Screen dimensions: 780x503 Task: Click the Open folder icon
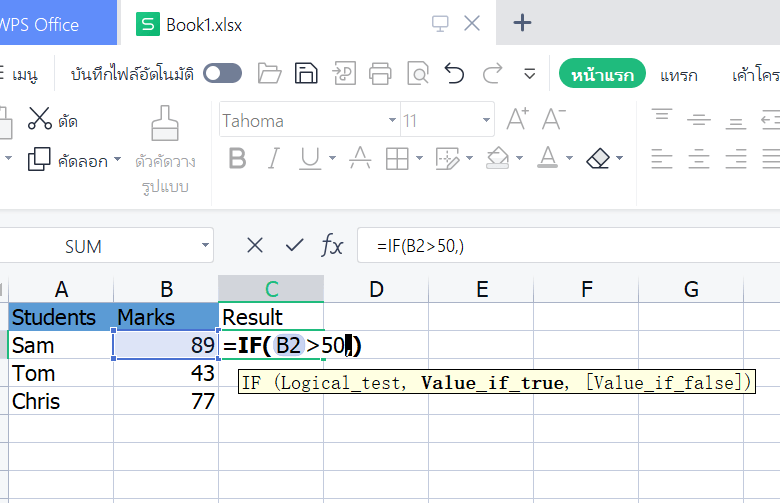tap(269, 74)
